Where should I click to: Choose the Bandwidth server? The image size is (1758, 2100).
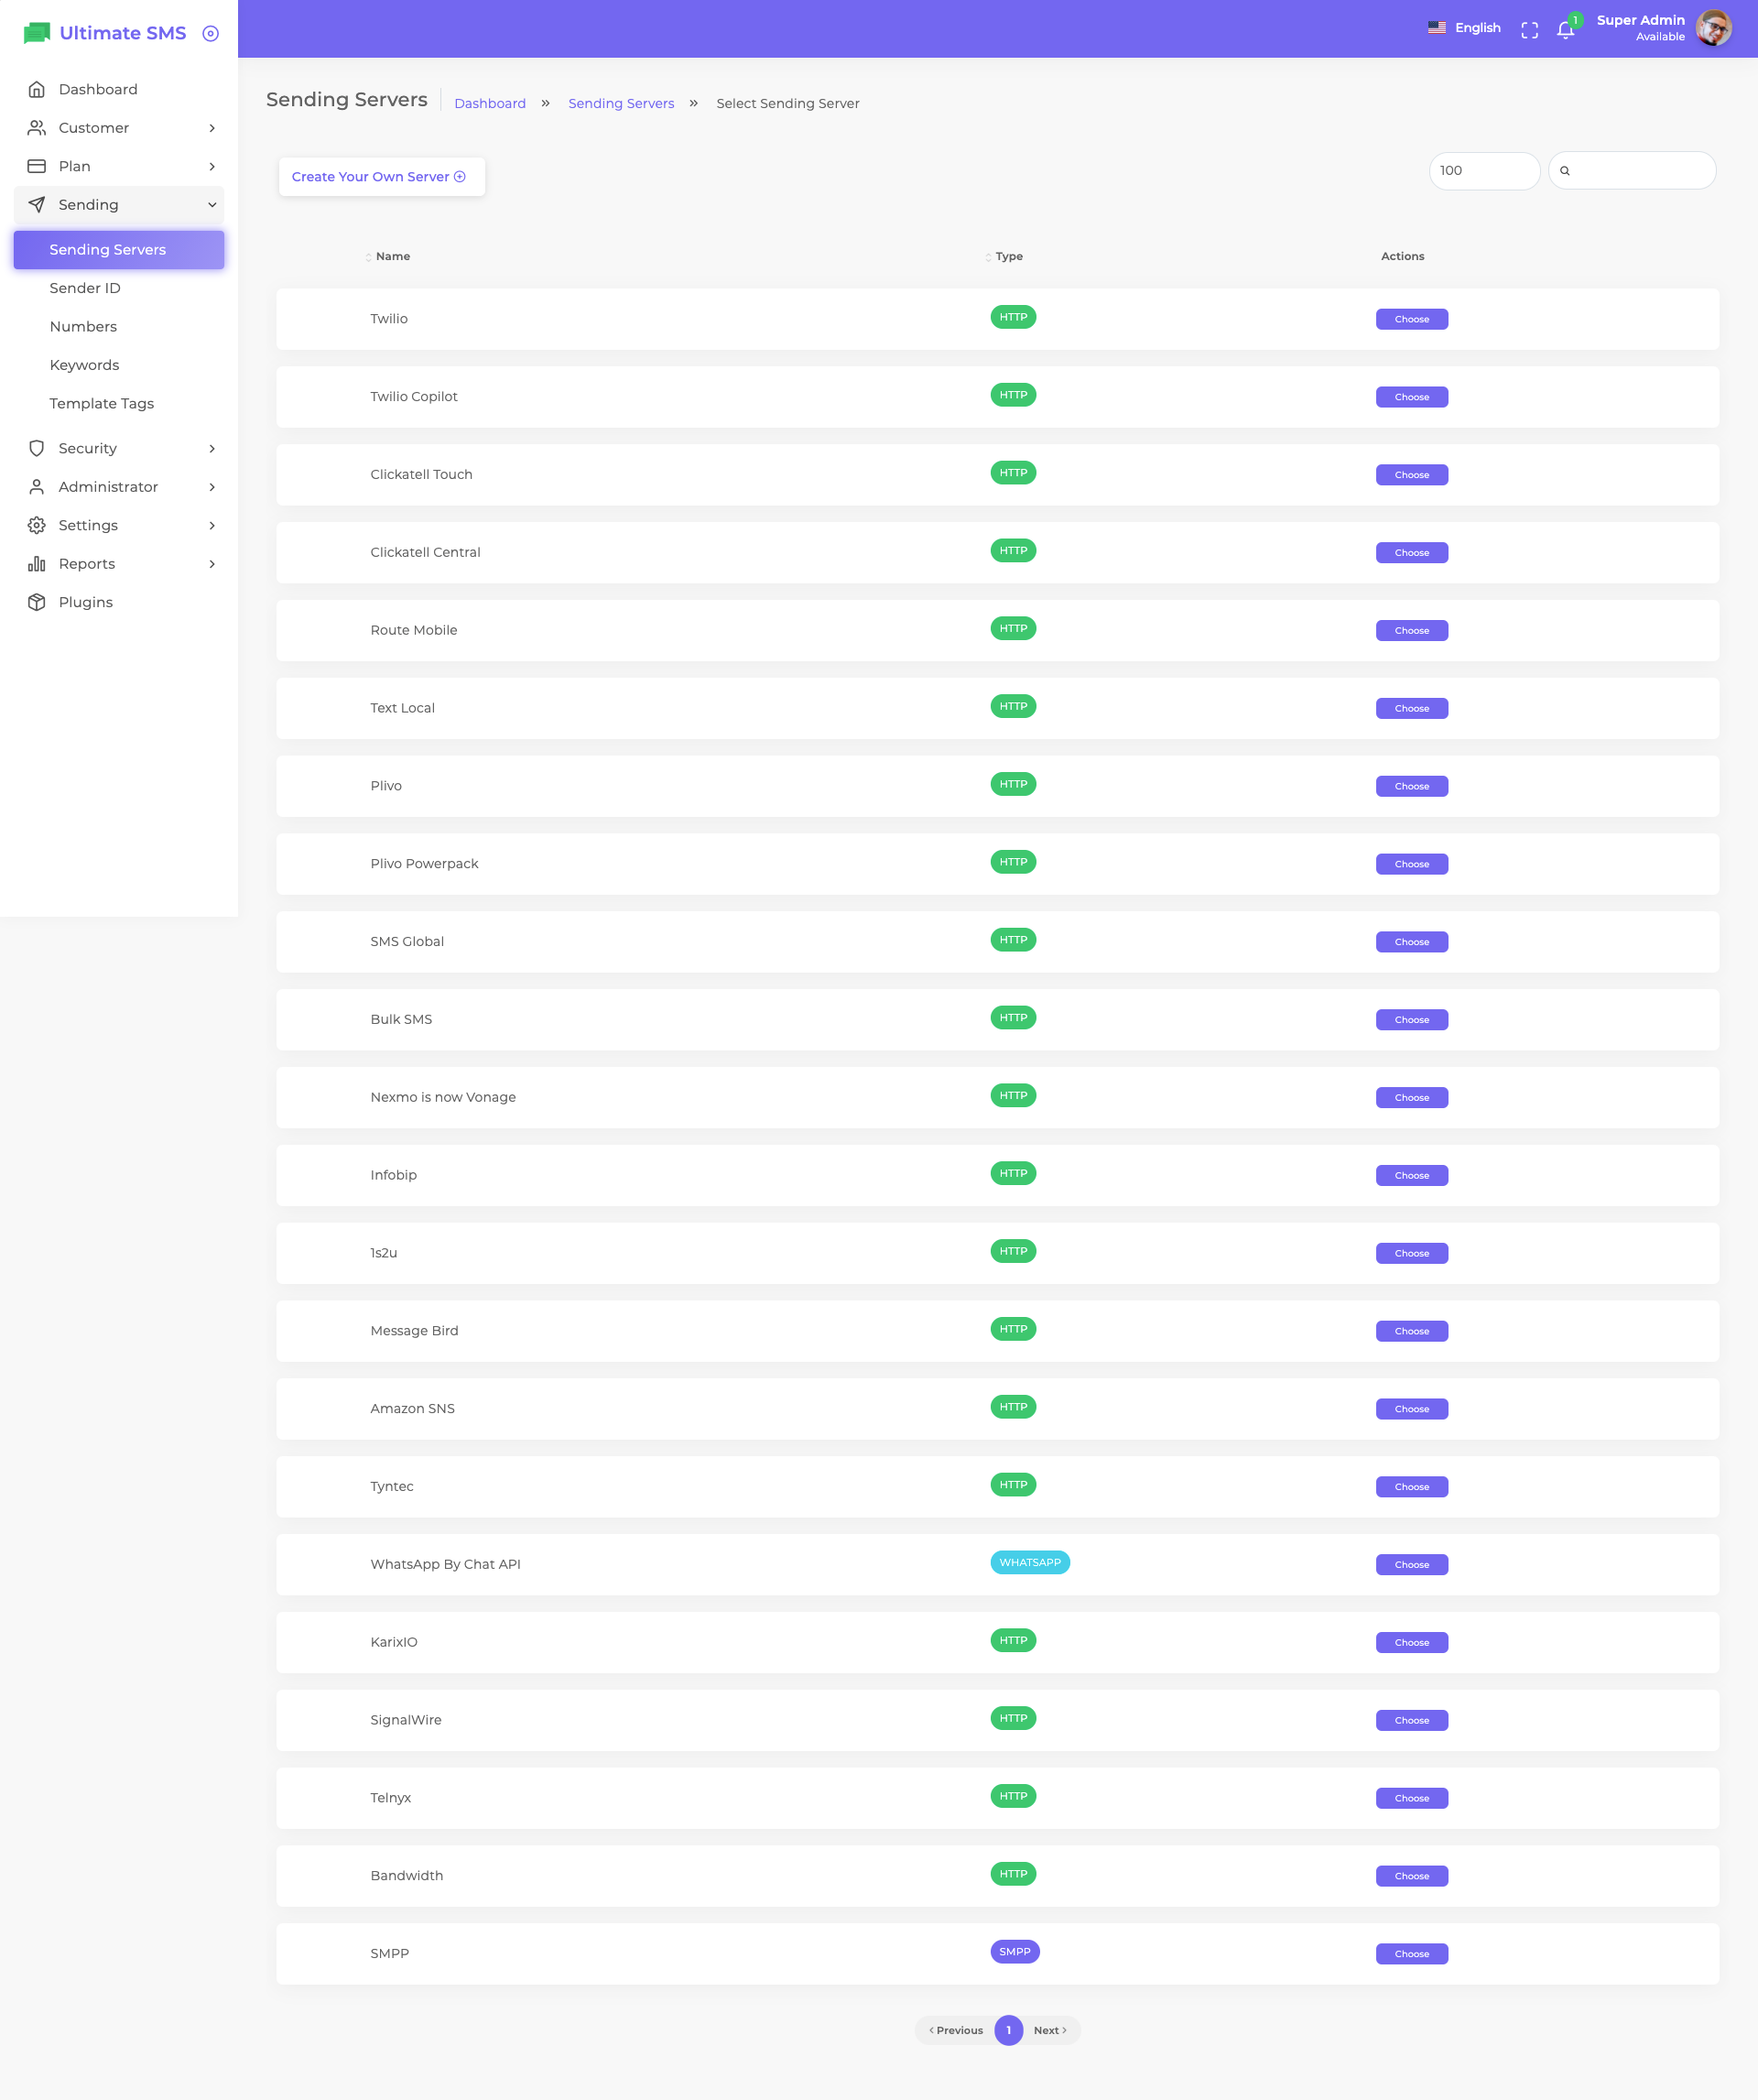1411,1876
